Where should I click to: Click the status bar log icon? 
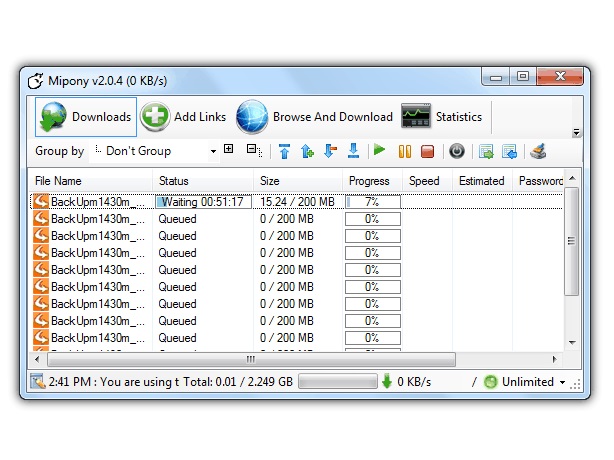point(38,381)
